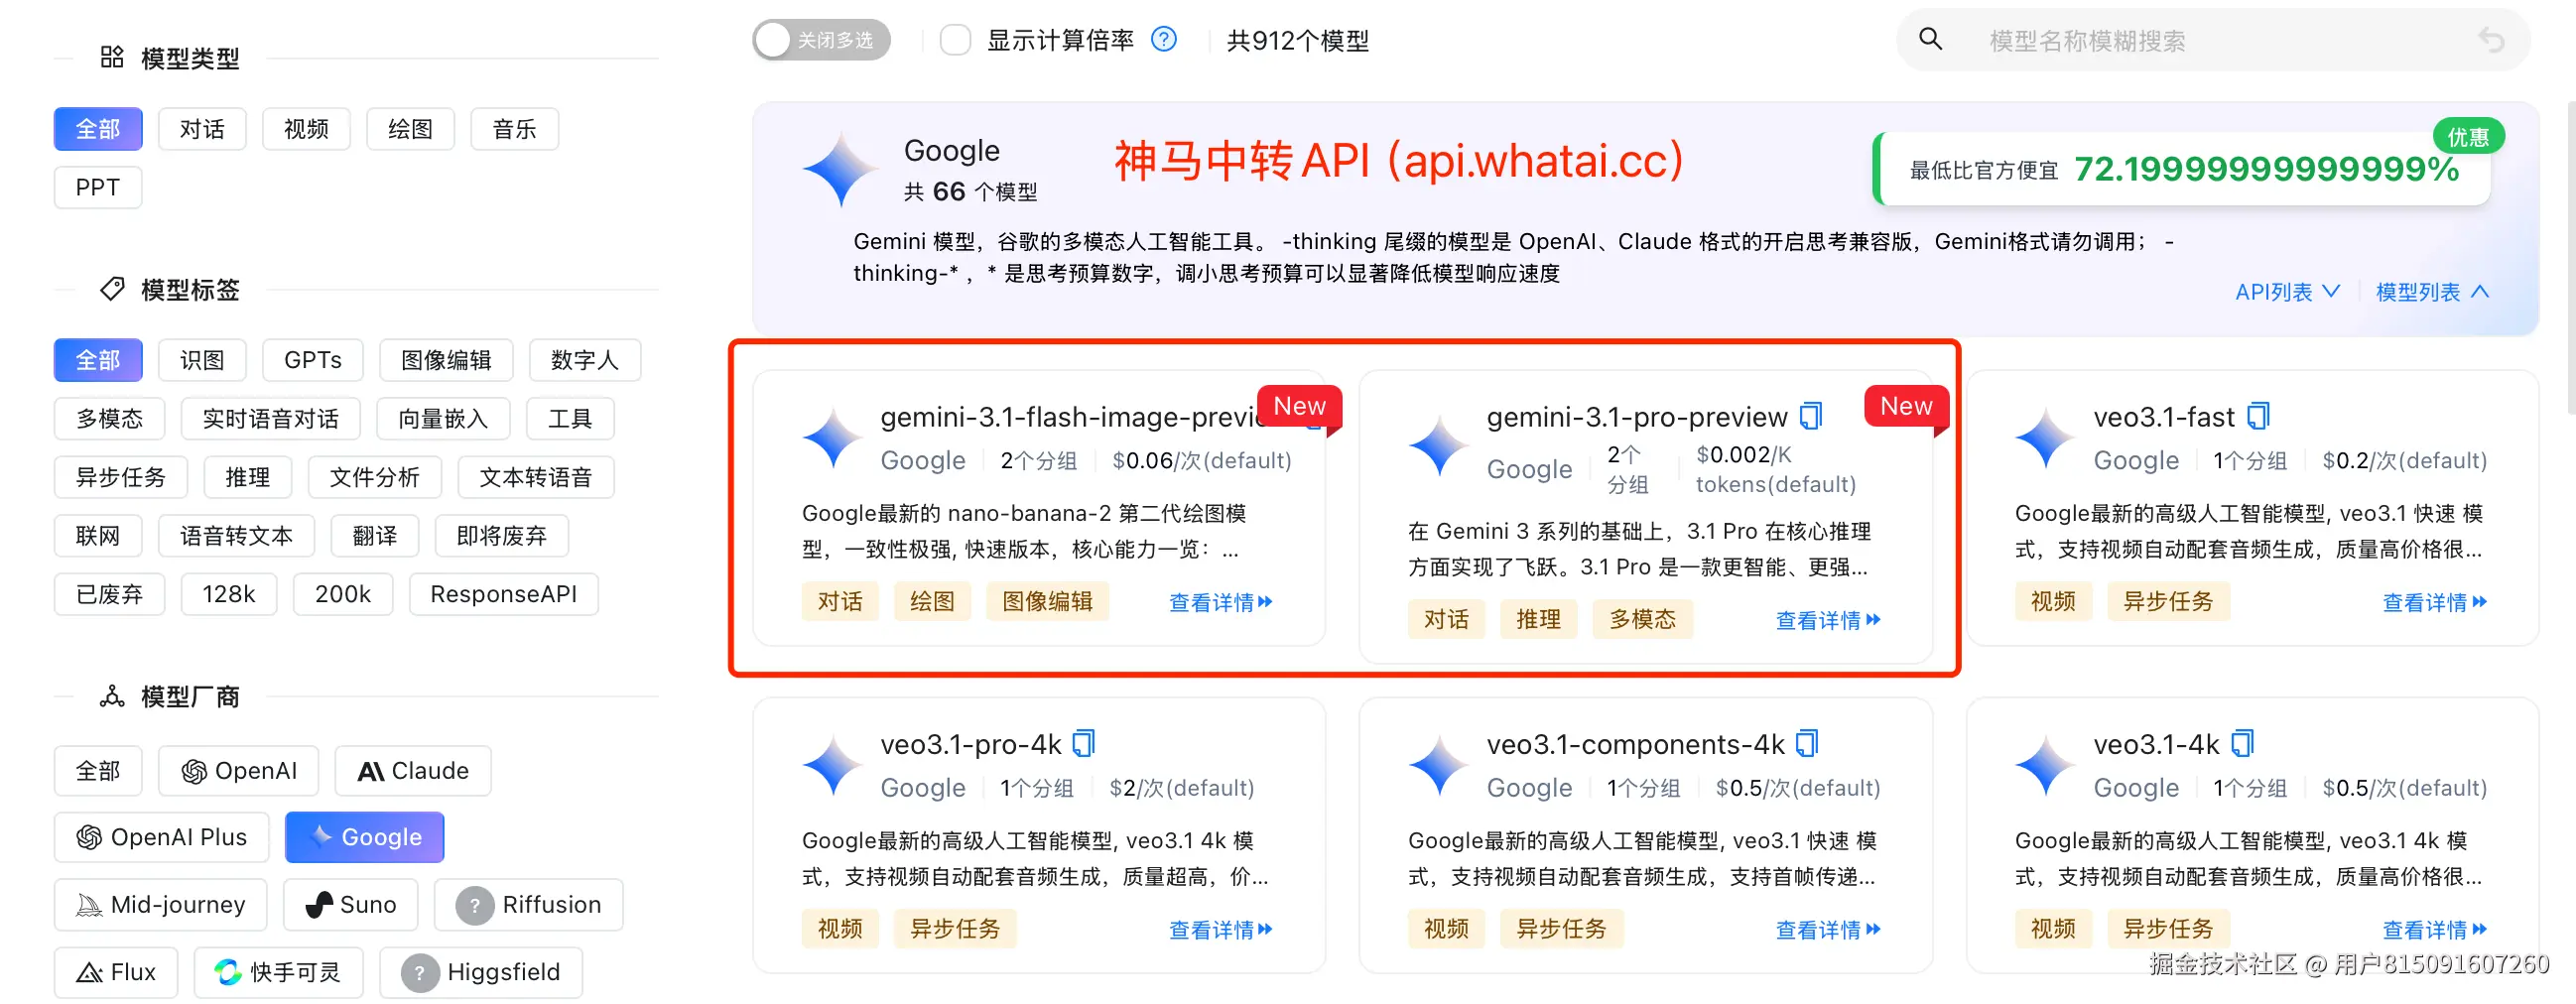2576x1004 pixels.
Task: Click the 绘图 tag on gemini-3.1-flash-image-preview card
Action: coord(932,602)
